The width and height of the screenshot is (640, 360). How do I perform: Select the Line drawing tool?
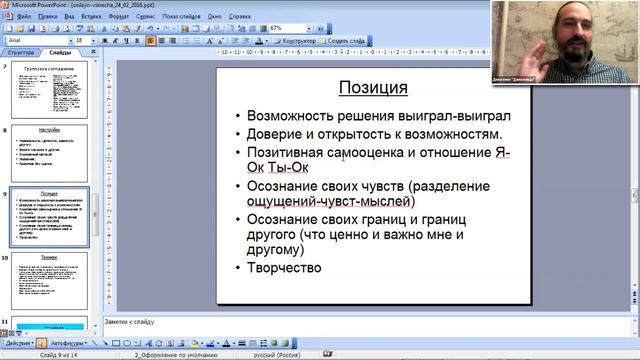click(x=94, y=343)
